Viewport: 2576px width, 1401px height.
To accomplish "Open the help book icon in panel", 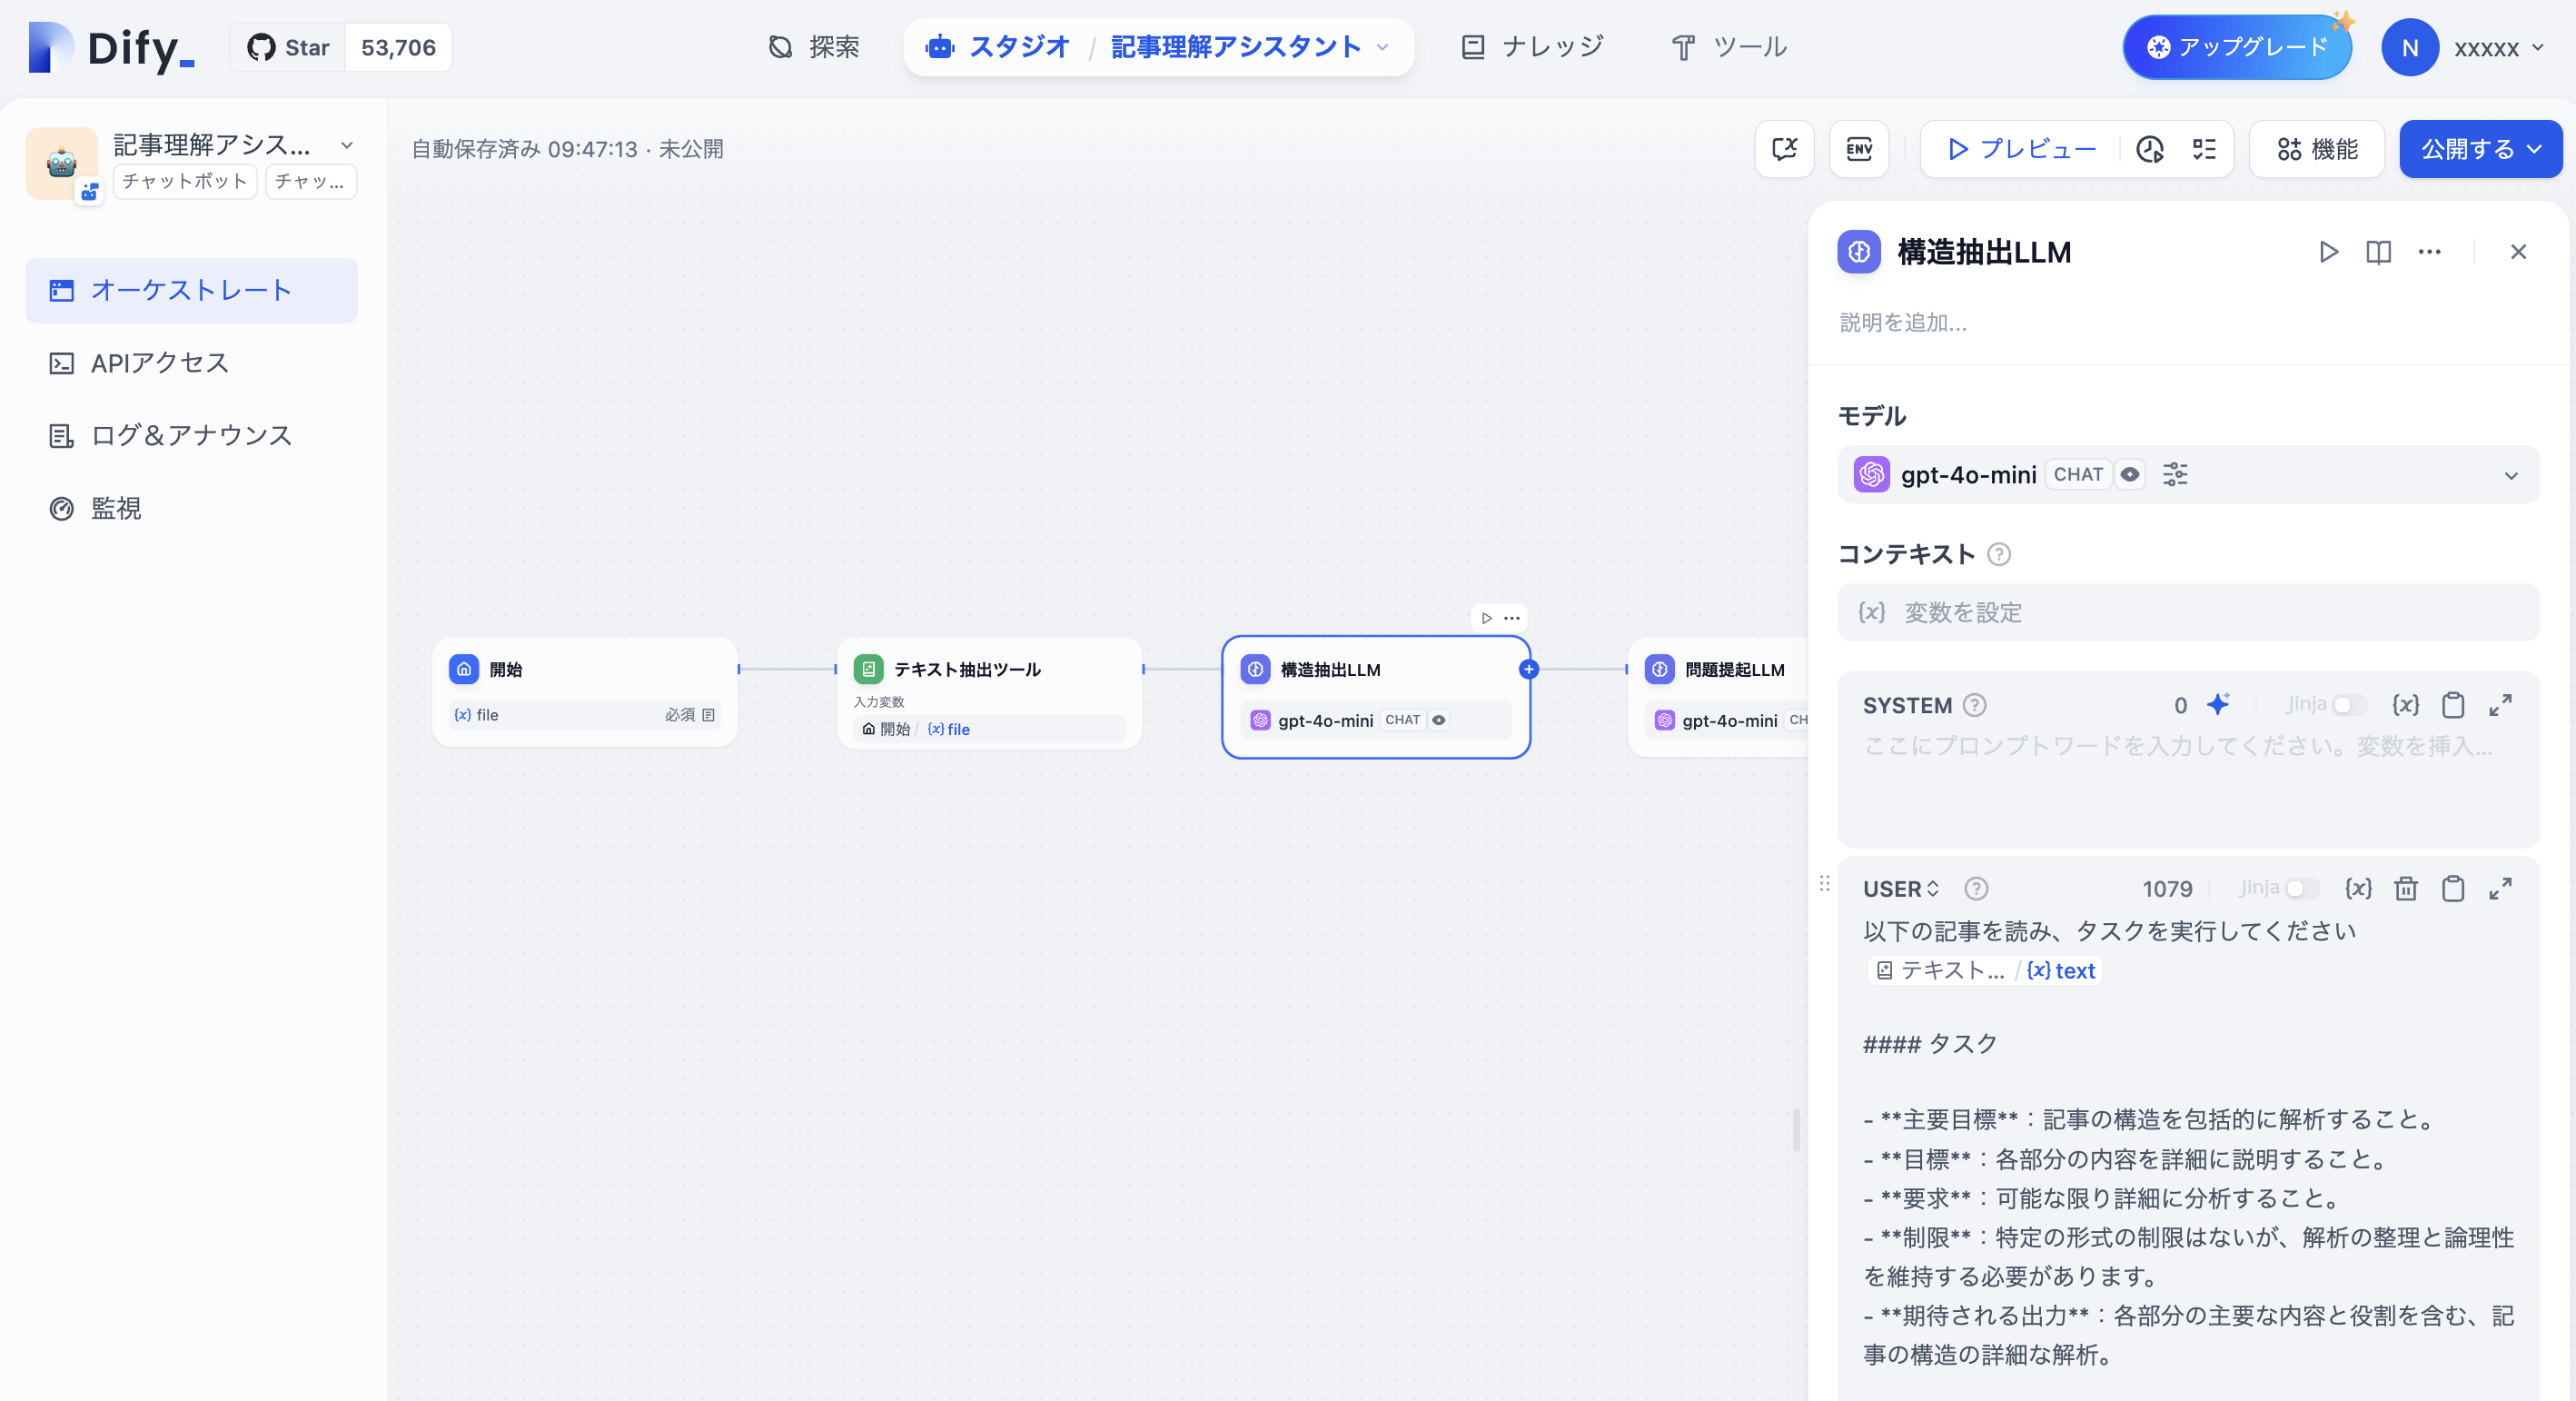I will 2378,252.
